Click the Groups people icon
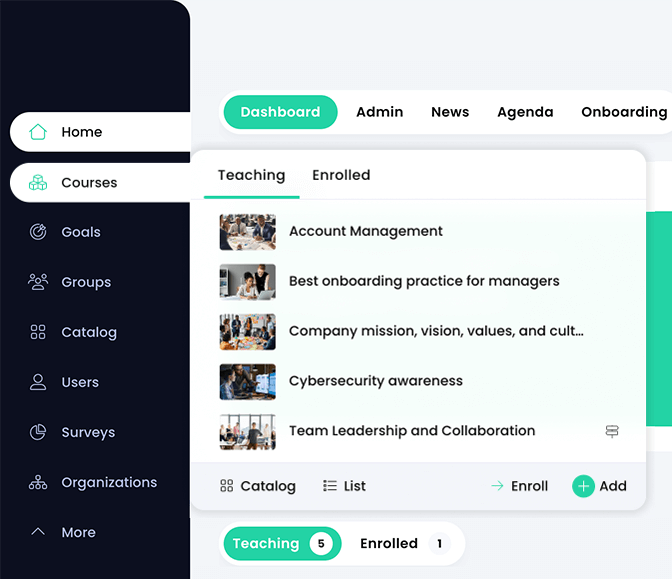This screenshot has width=672, height=579. coord(38,282)
